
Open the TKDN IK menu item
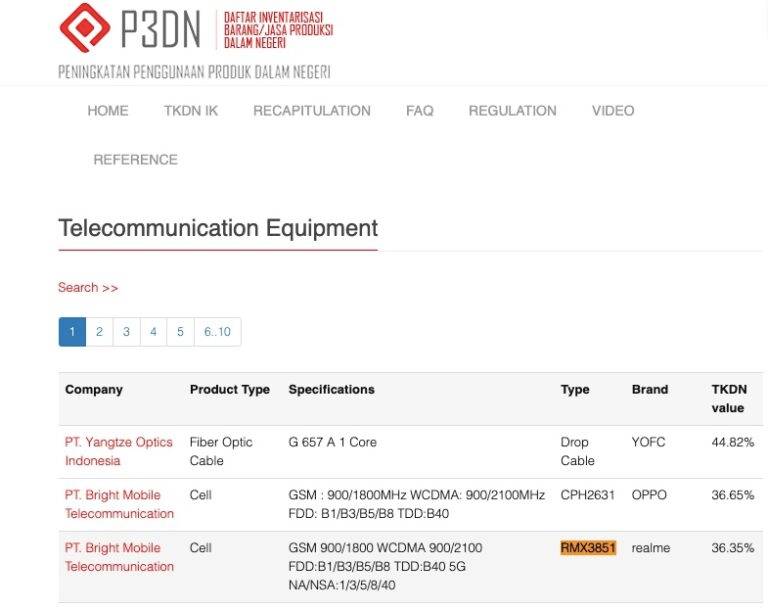point(191,111)
